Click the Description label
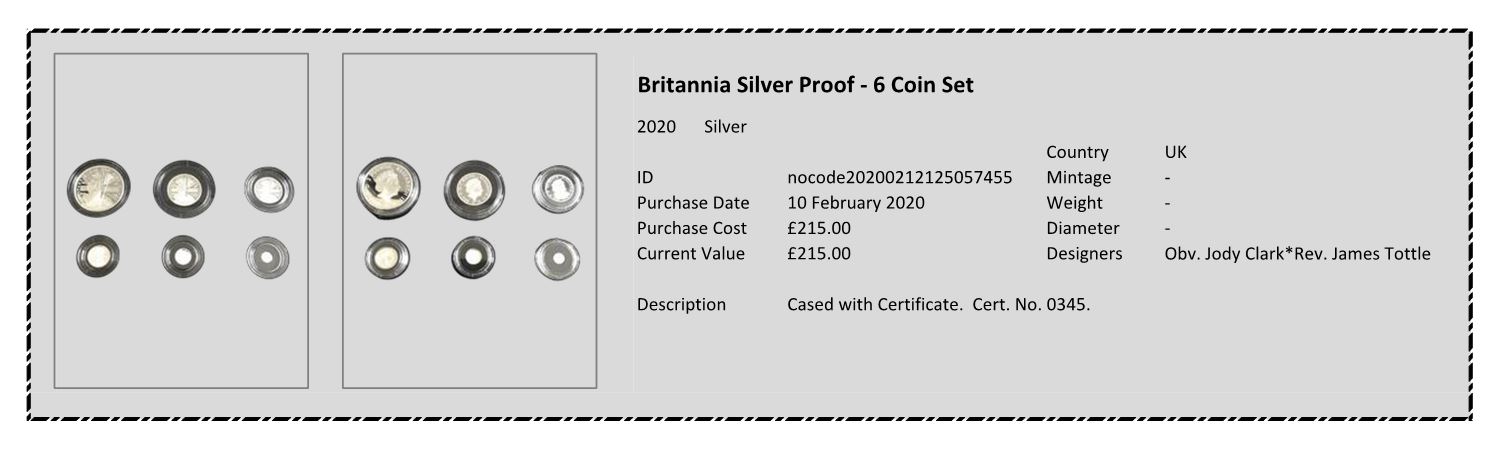 [x=681, y=304]
